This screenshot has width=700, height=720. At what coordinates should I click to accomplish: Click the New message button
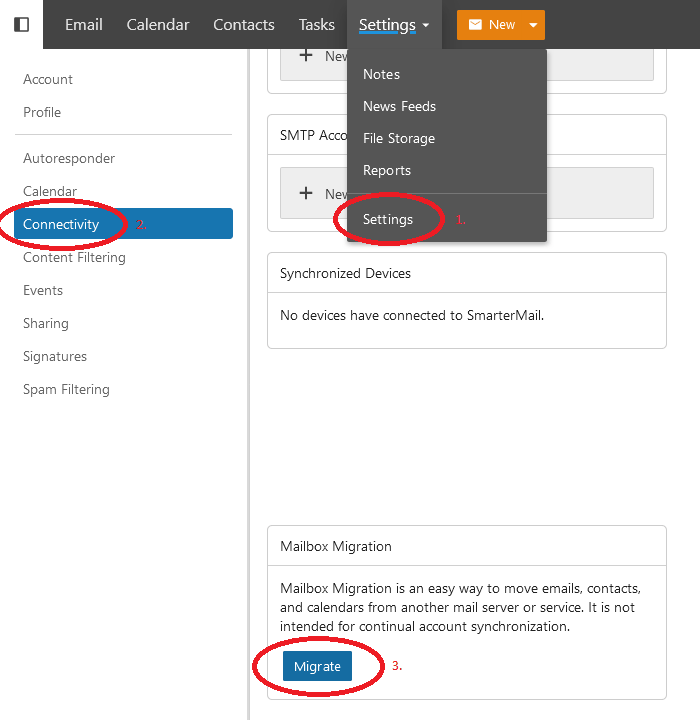coord(501,25)
